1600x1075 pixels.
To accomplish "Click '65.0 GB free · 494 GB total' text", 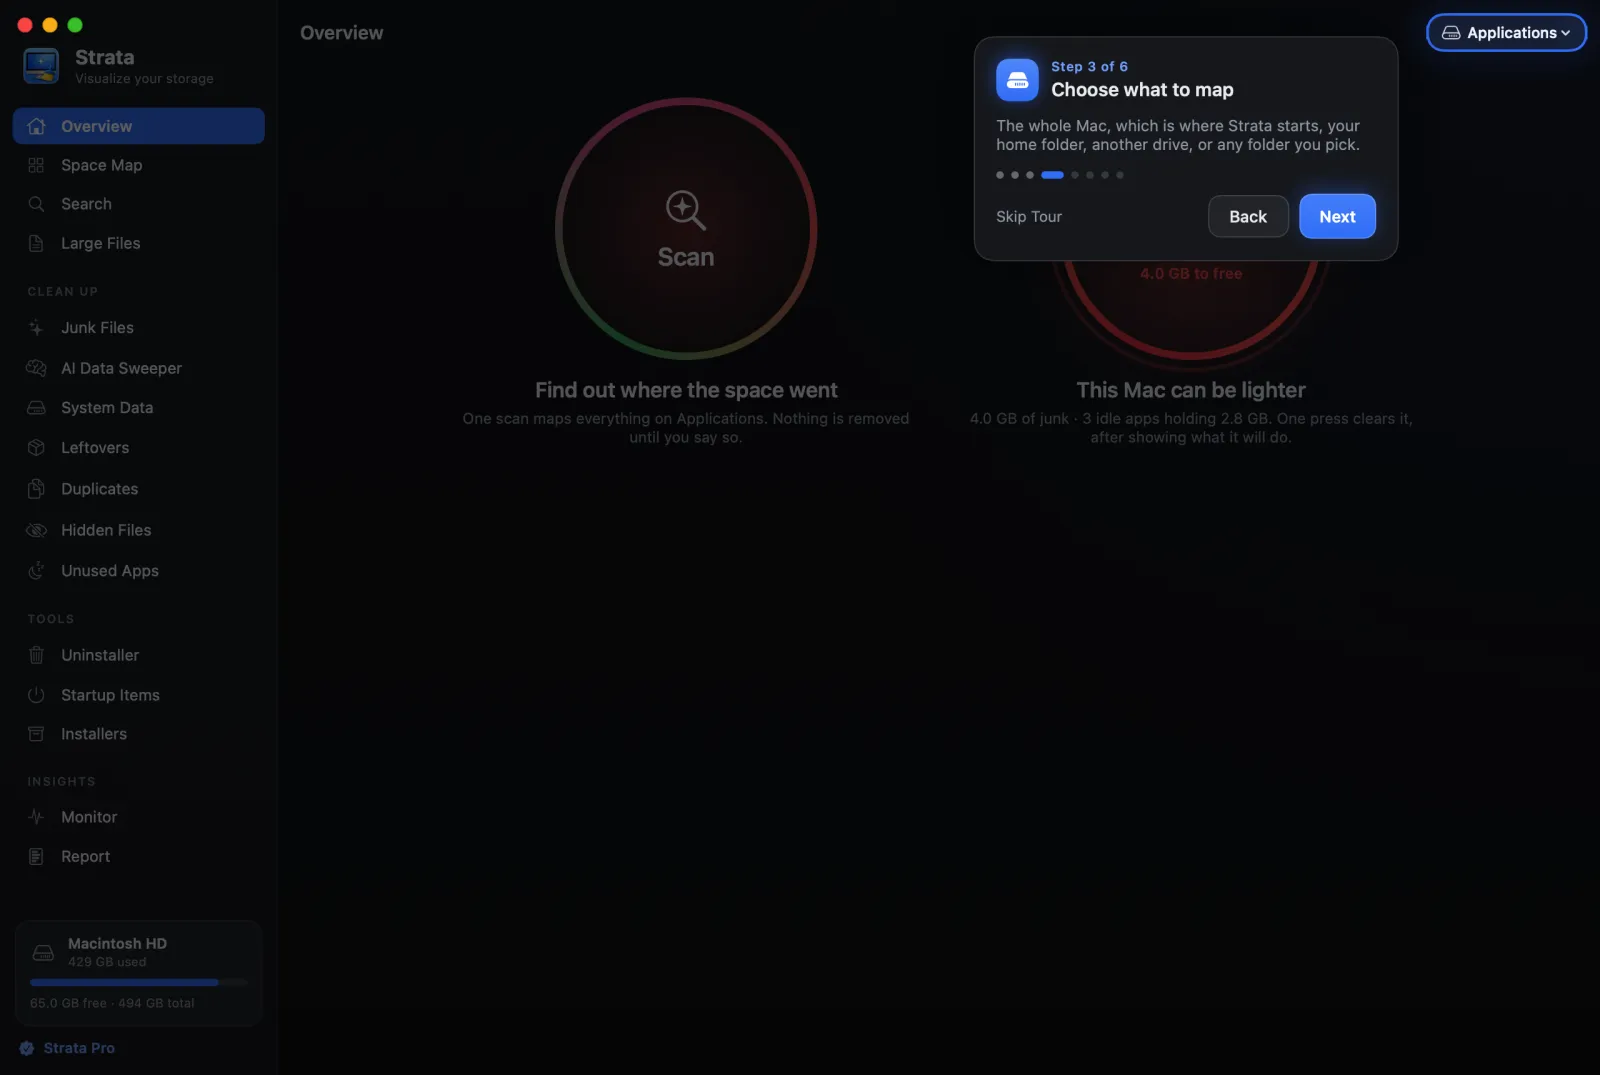I will tap(112, 1003).
